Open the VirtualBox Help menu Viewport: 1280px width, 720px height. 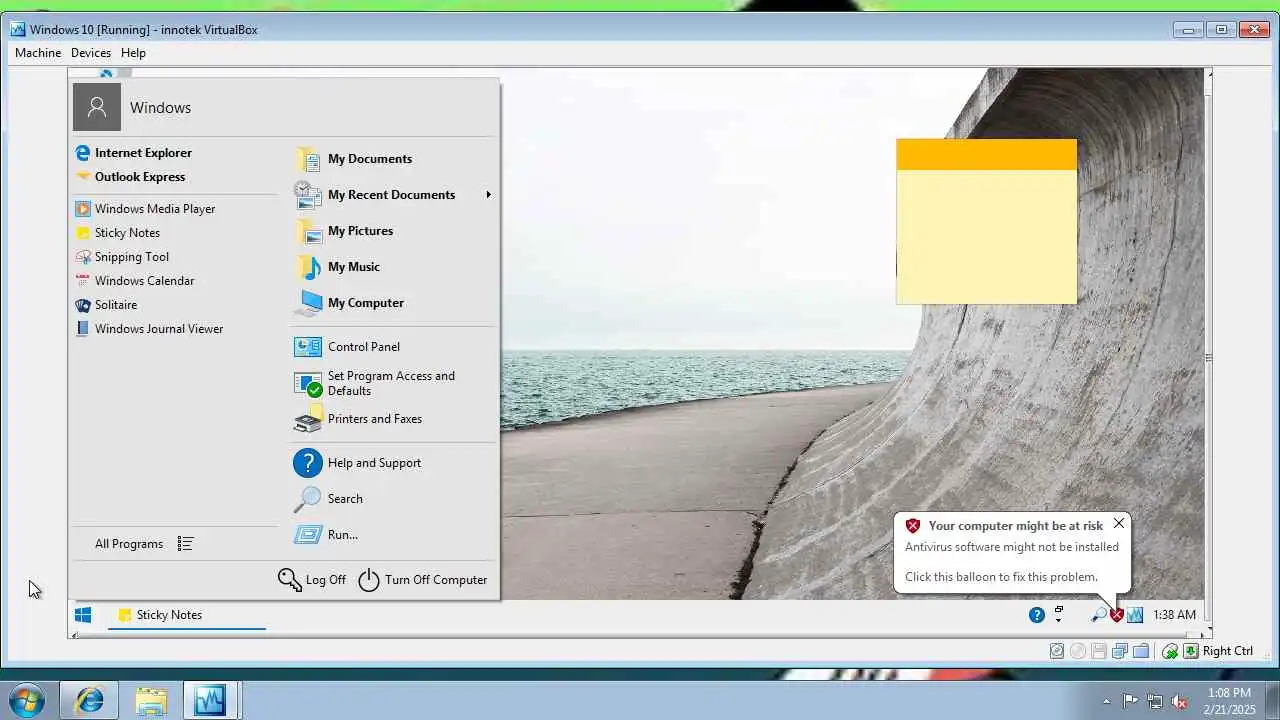click(133, 53)
